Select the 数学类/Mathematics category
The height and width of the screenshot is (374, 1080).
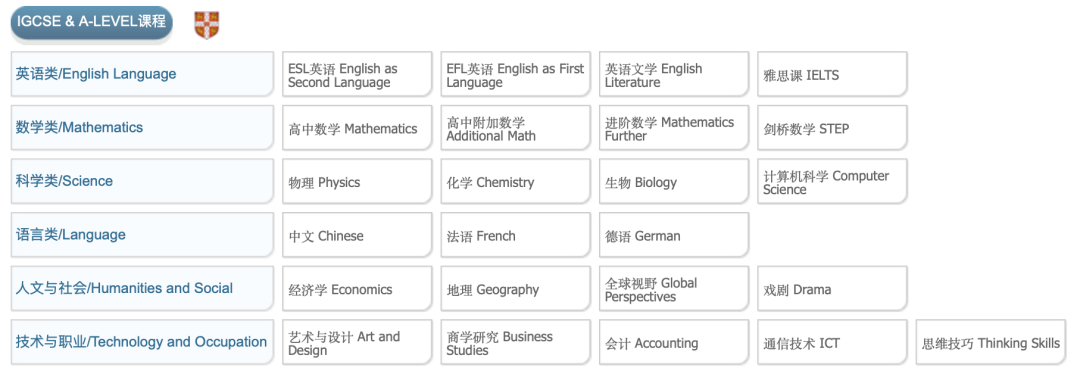tap(142, 128)
